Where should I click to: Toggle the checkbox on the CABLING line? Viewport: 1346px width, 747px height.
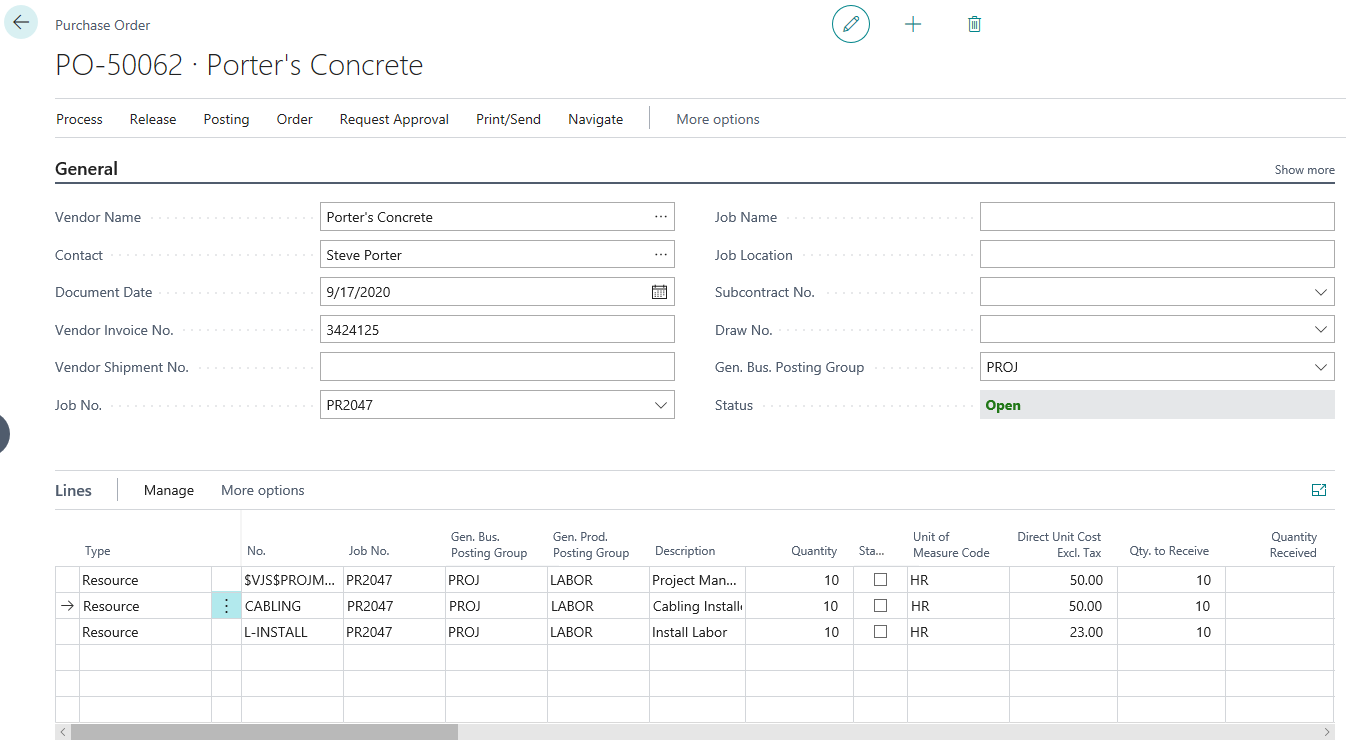click(x=880, y=606)
